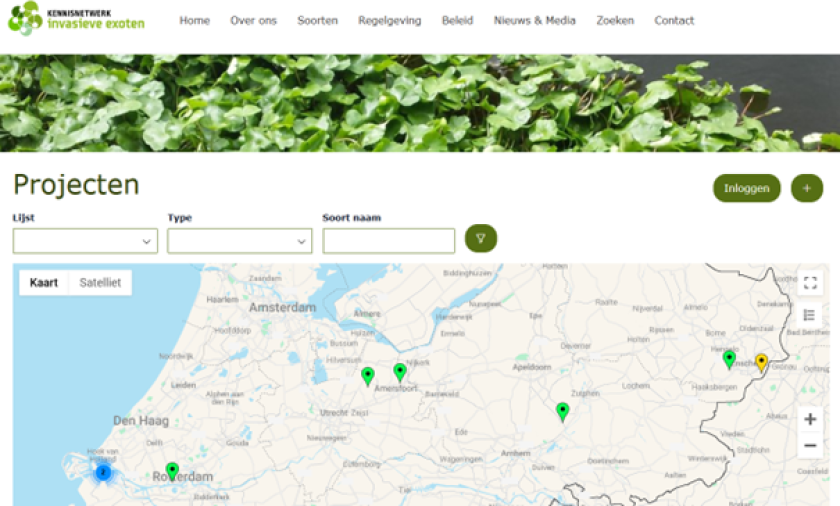Click the green marker near Rotterdam

click(x=172, y=470)
